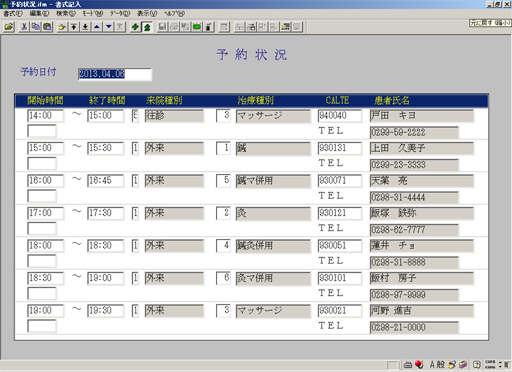Click phone number 0298-21-0000

[x=414, y=327]
